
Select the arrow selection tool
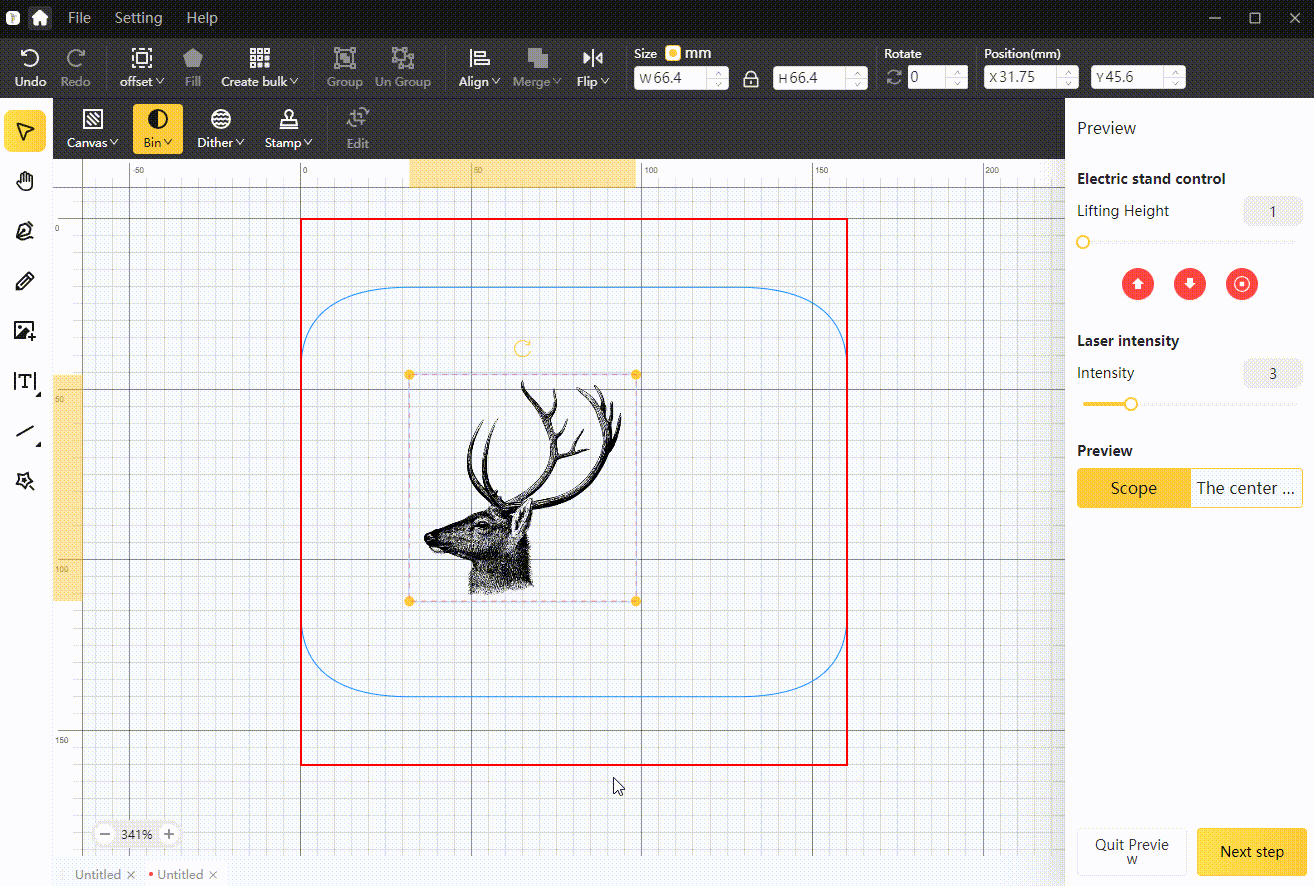click(25, 132)
